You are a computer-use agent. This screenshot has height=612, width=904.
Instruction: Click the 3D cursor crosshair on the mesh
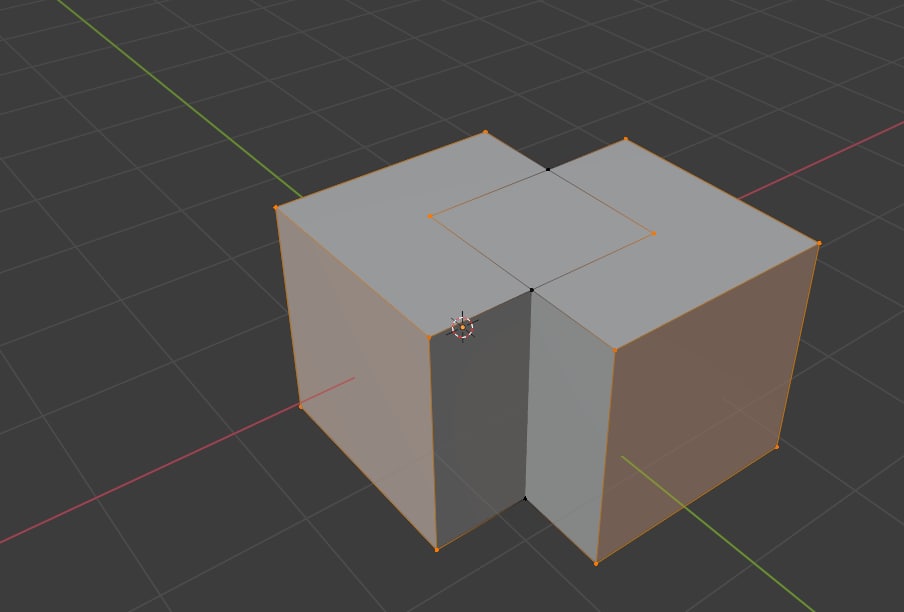pyautogui.click(x=462, y=327)
